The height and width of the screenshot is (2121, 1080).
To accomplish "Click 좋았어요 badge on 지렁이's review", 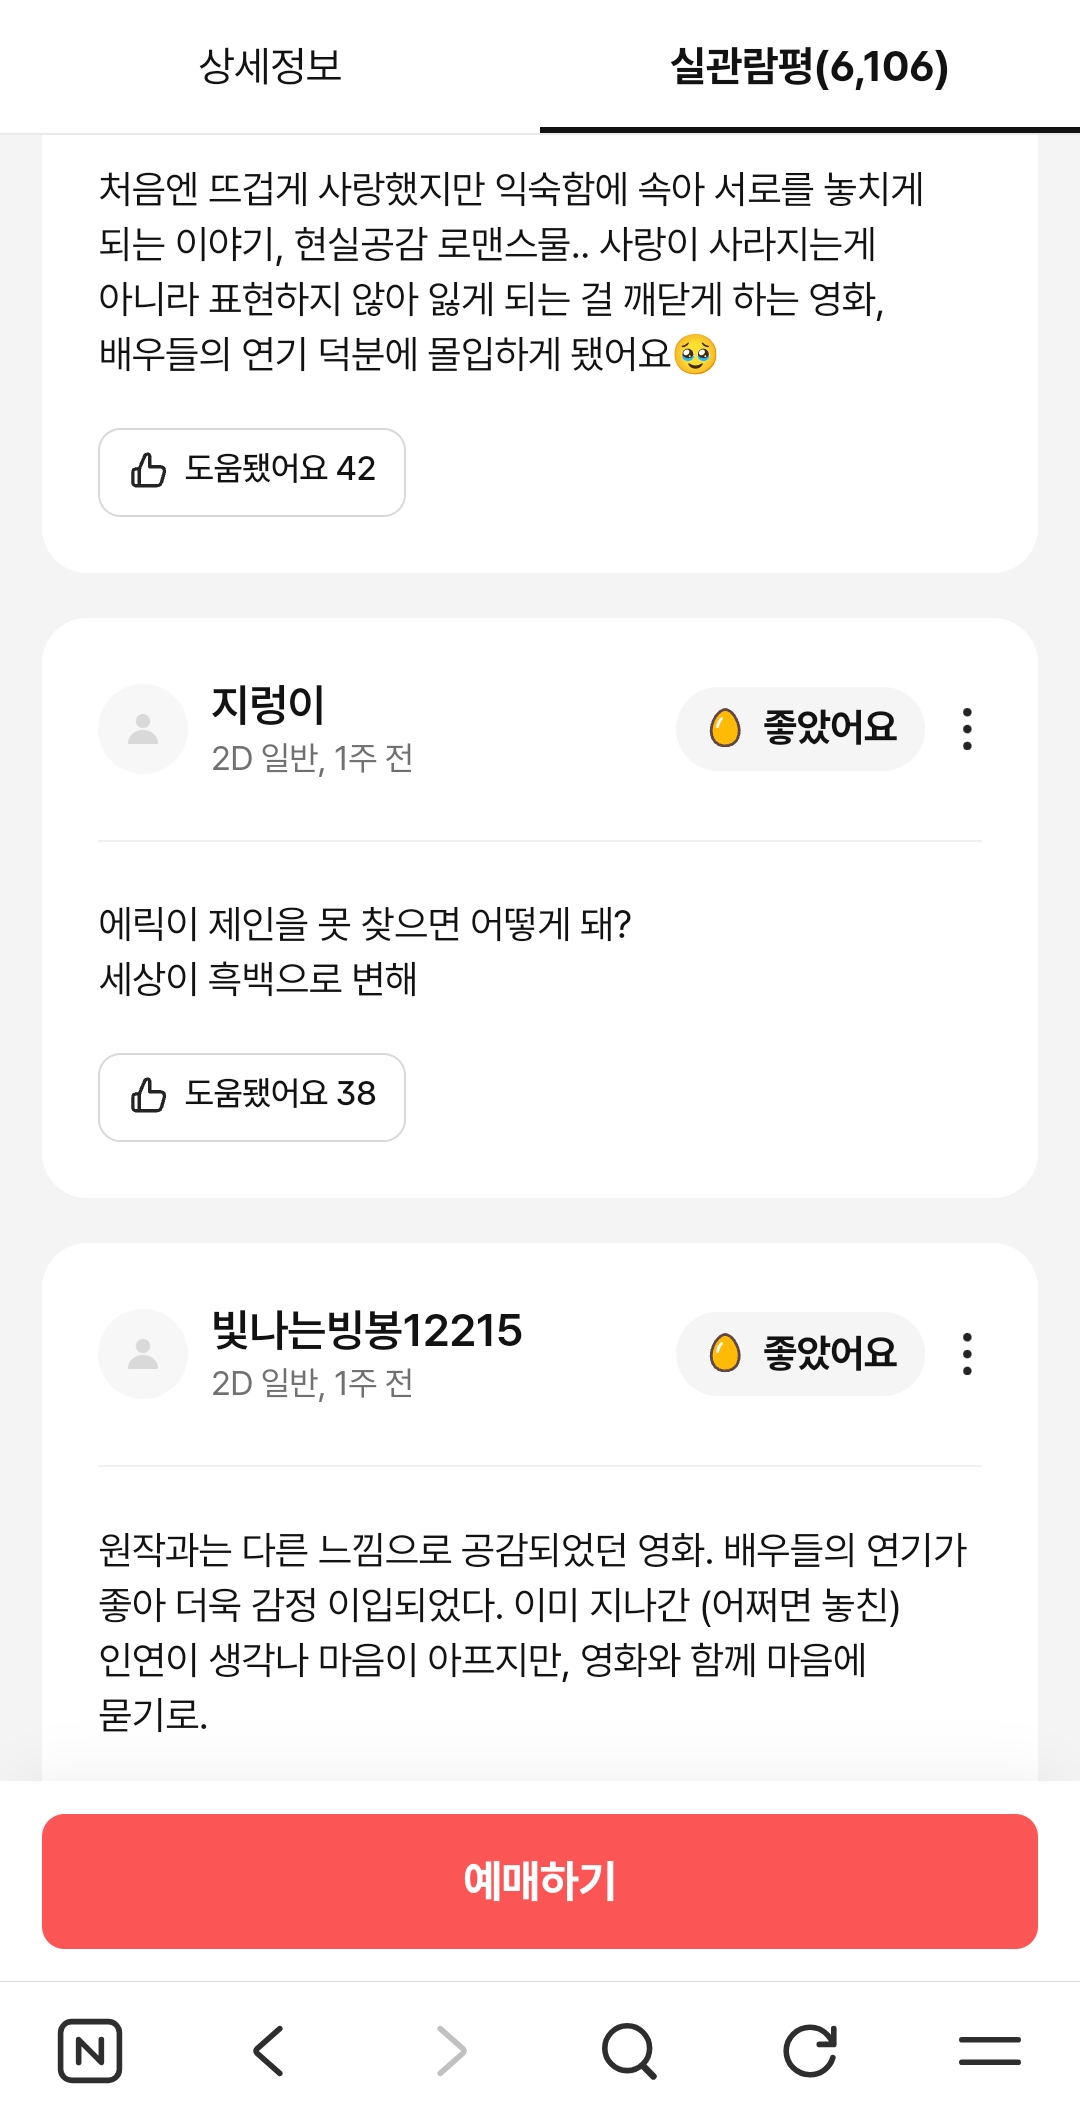I will [800, 729].
